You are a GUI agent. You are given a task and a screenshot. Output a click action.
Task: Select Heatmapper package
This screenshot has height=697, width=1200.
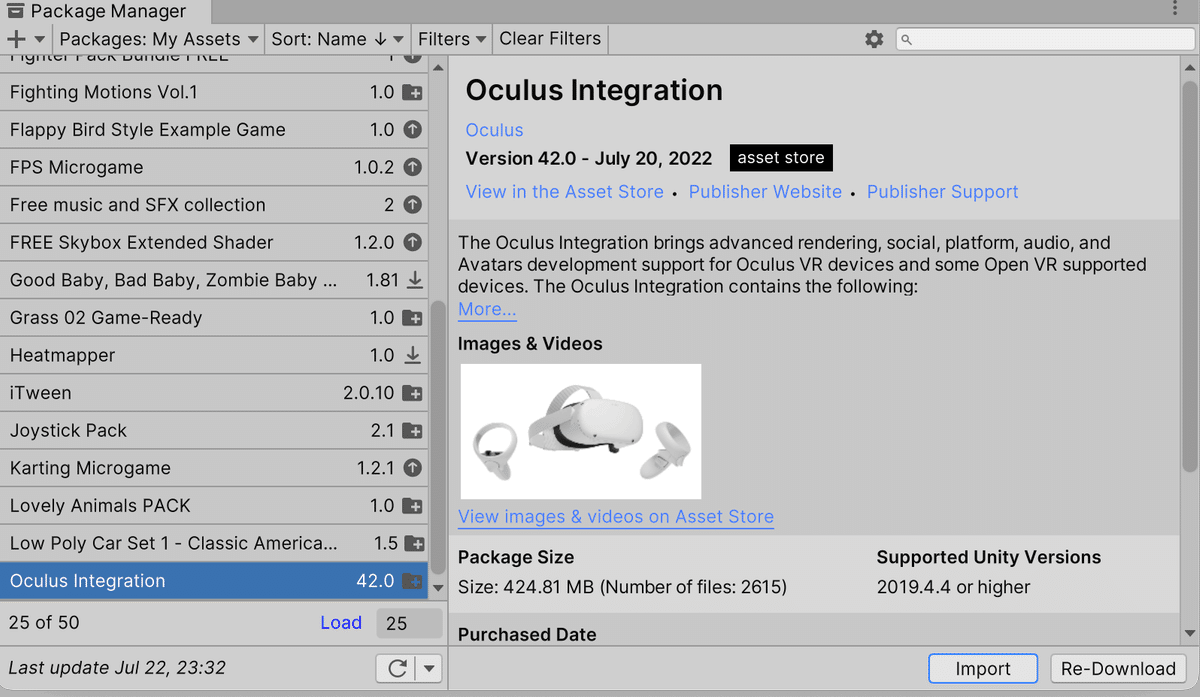click(214, 355)
